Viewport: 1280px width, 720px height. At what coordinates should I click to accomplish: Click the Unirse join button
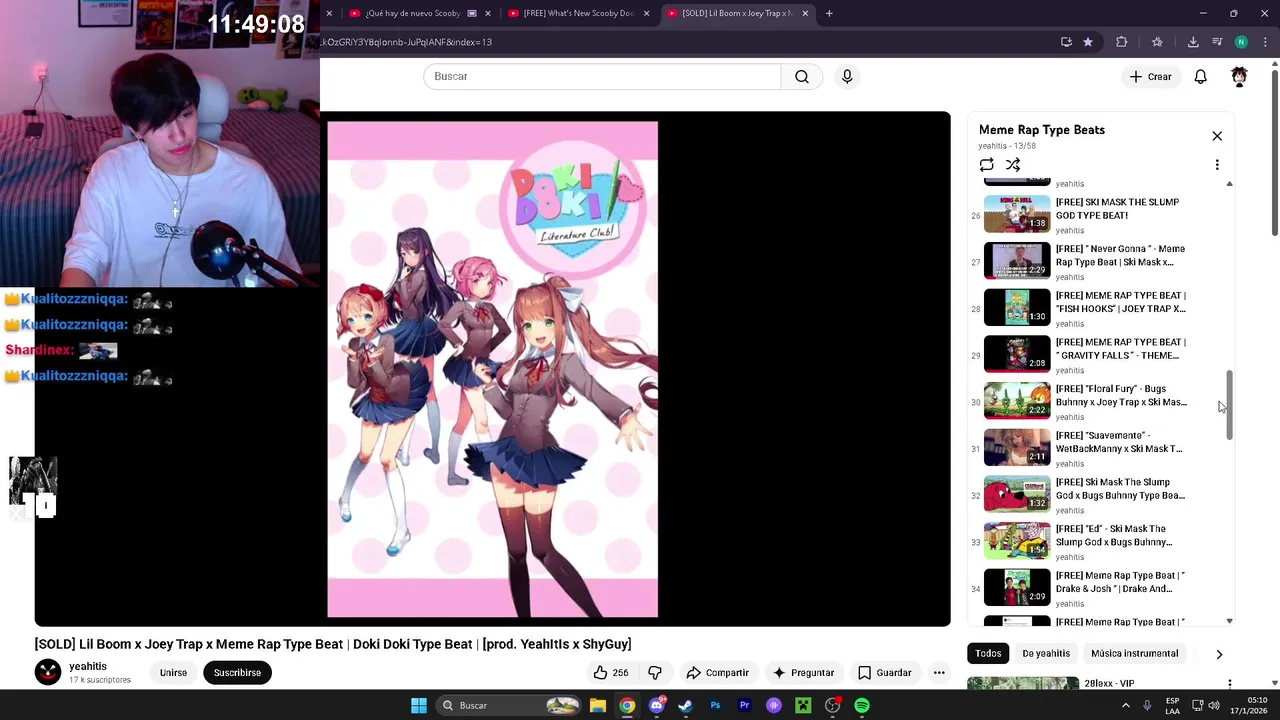(173, 673)
